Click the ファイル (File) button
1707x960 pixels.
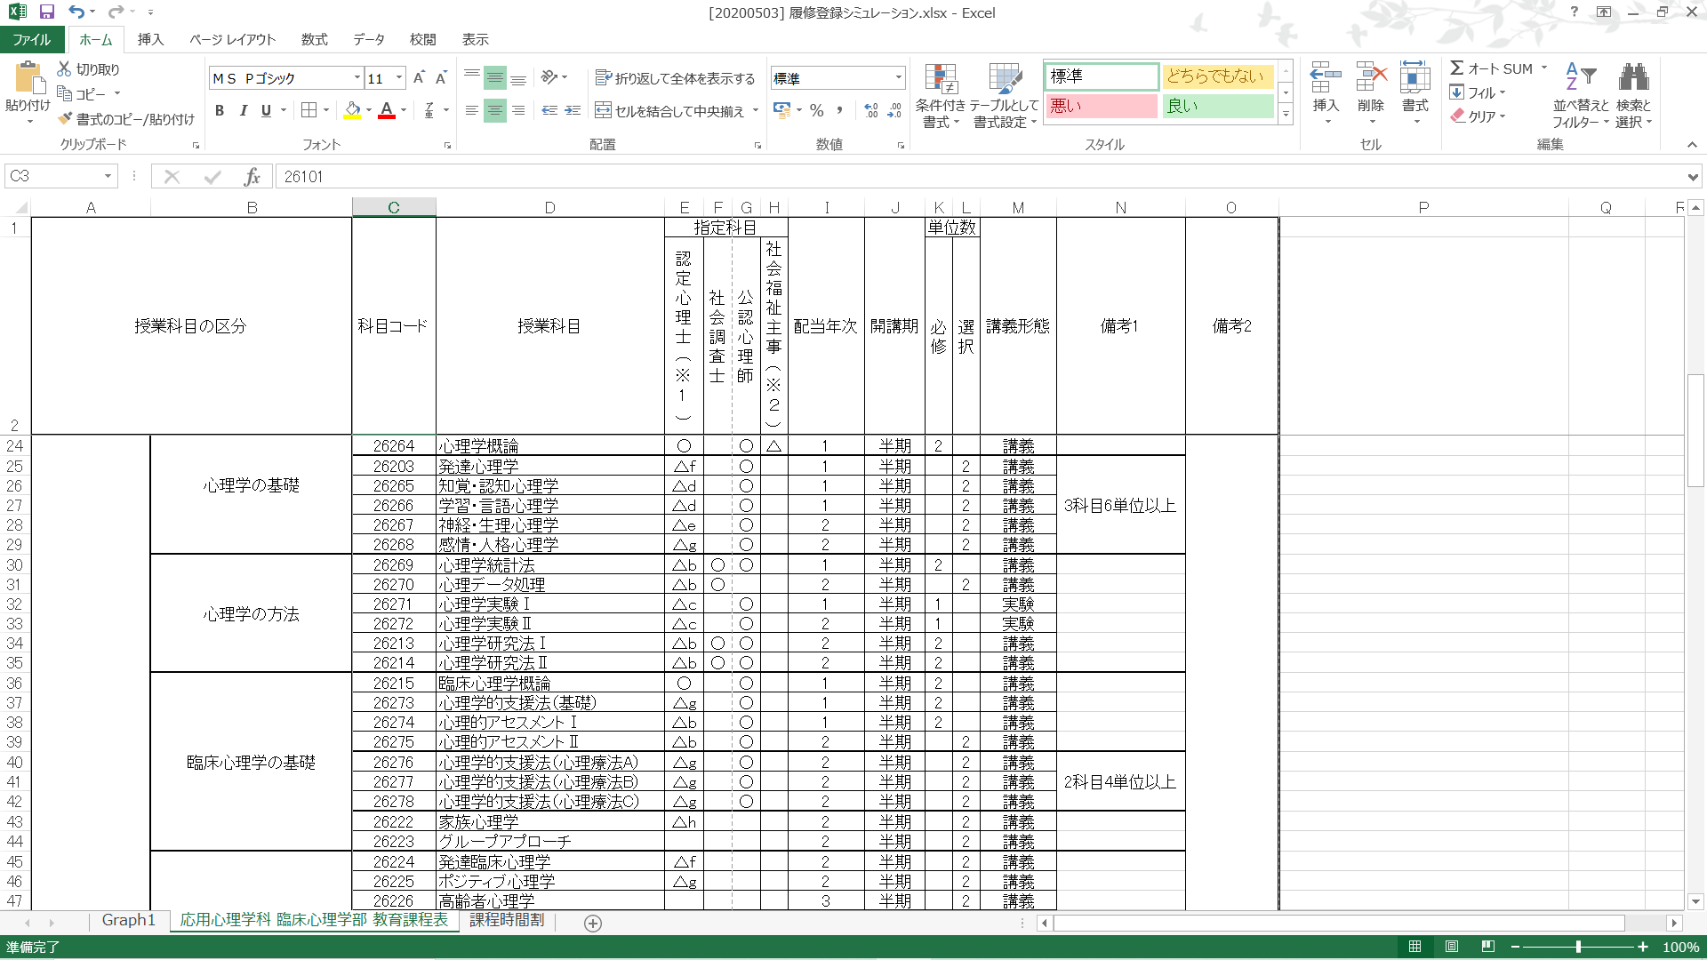coord(31,40)
